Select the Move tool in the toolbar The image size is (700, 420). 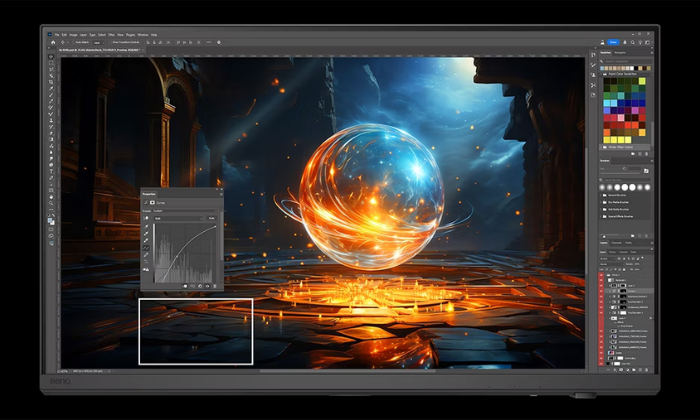[x=51, y=57]
